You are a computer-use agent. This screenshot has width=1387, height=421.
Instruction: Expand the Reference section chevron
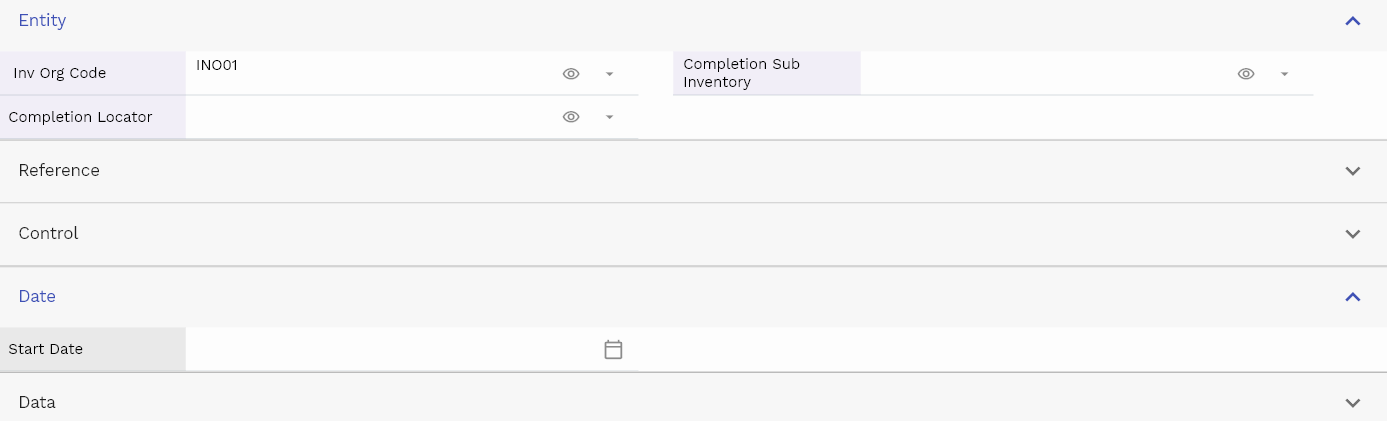click(1353, 171)
